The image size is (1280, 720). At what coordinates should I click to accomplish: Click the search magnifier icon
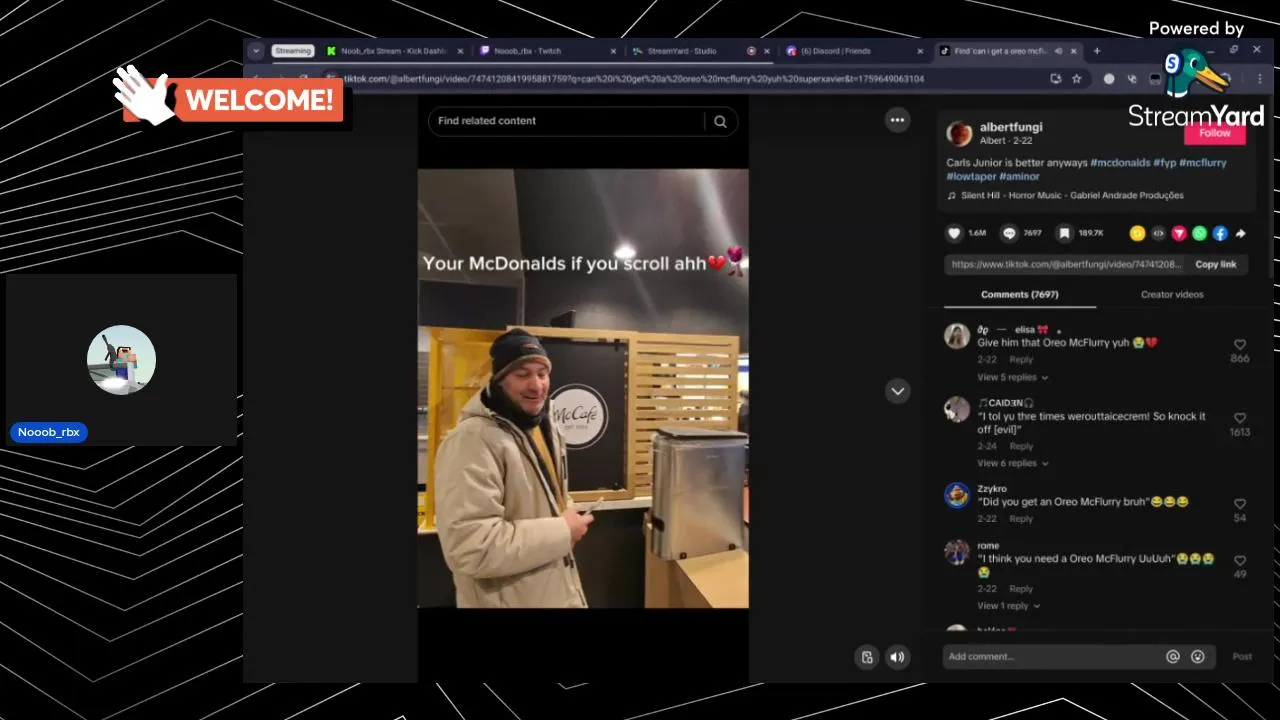[x=720, y=121]
